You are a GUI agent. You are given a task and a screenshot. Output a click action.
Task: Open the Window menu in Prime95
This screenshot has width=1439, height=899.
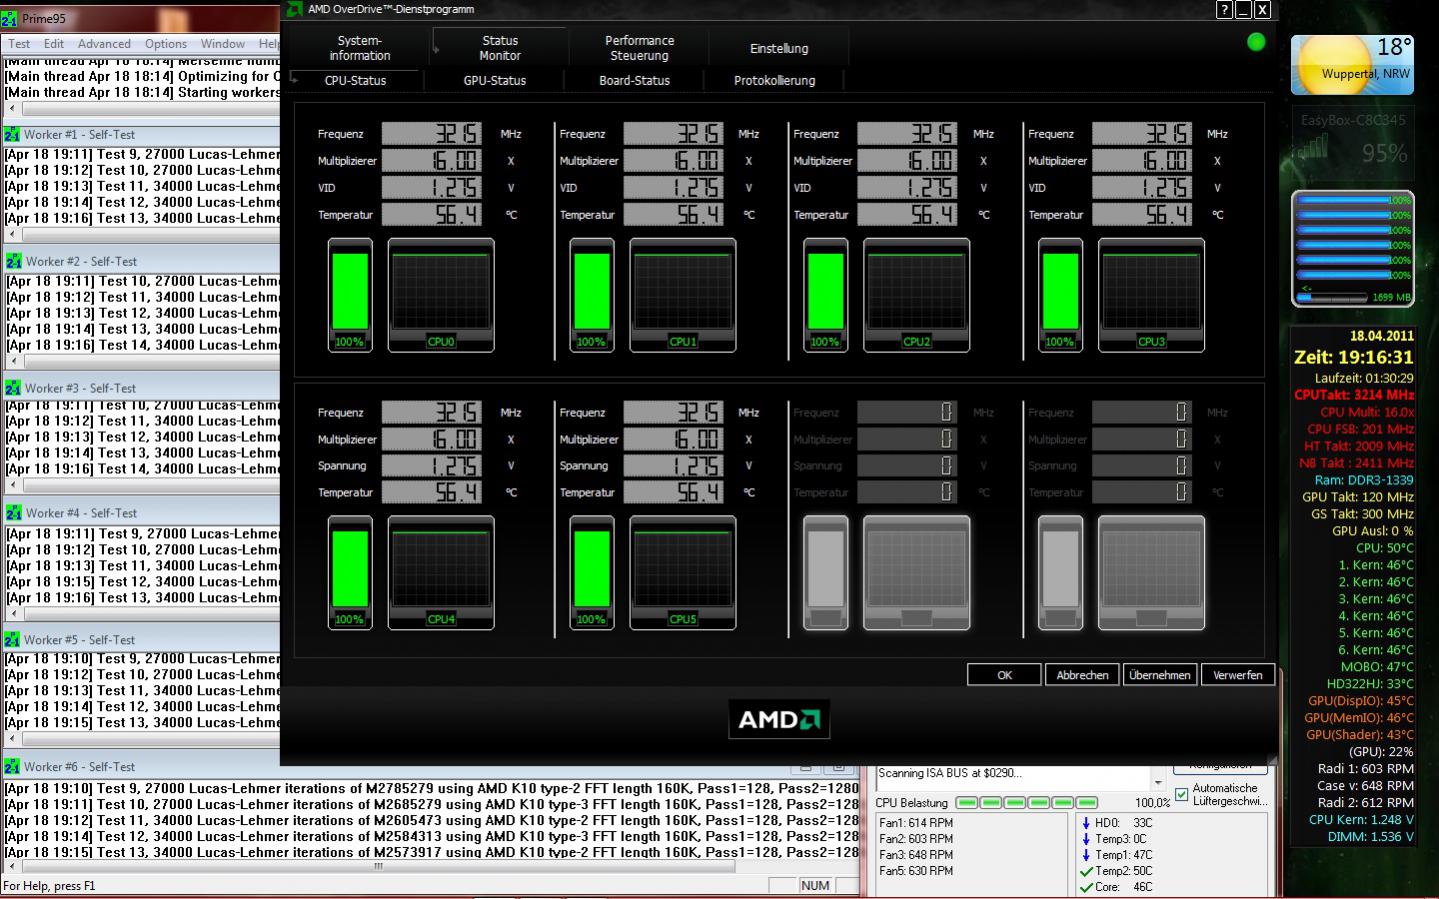click(x=222, y=43)
